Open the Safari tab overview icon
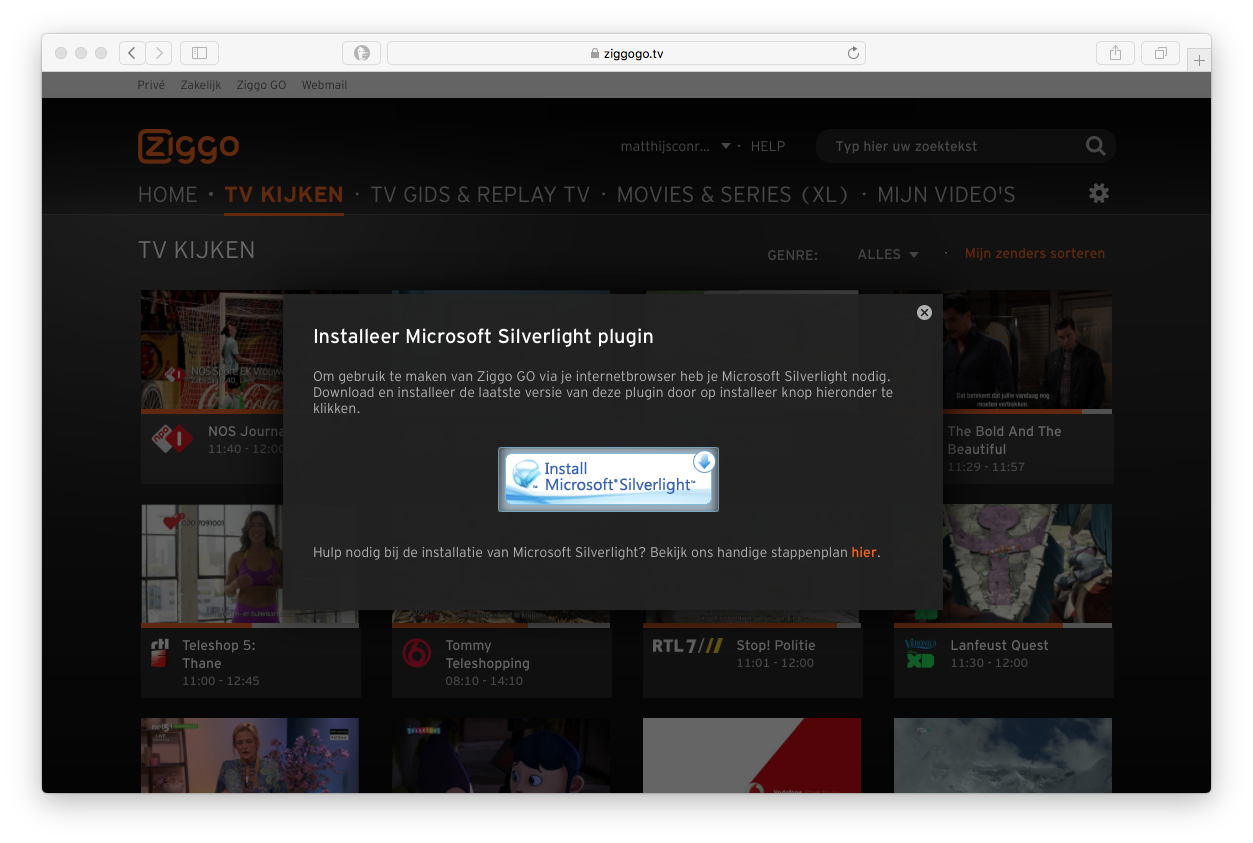This screenshot has width=1253, height=843. pos(1160,53)
